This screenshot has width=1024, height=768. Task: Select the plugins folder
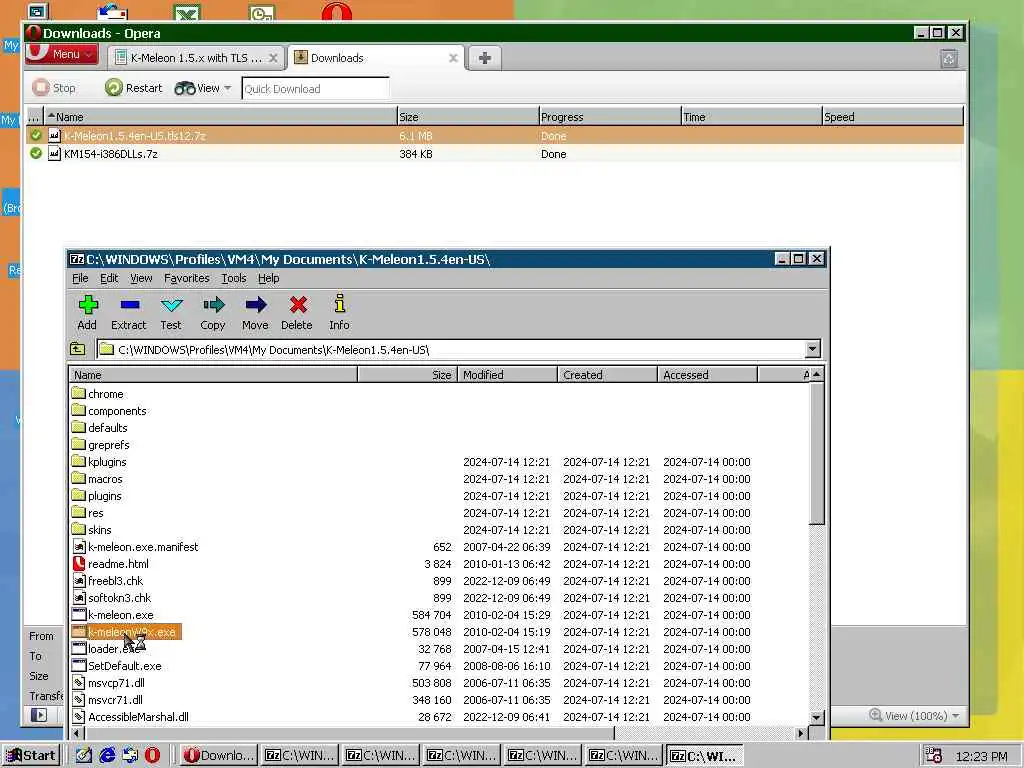97,496
